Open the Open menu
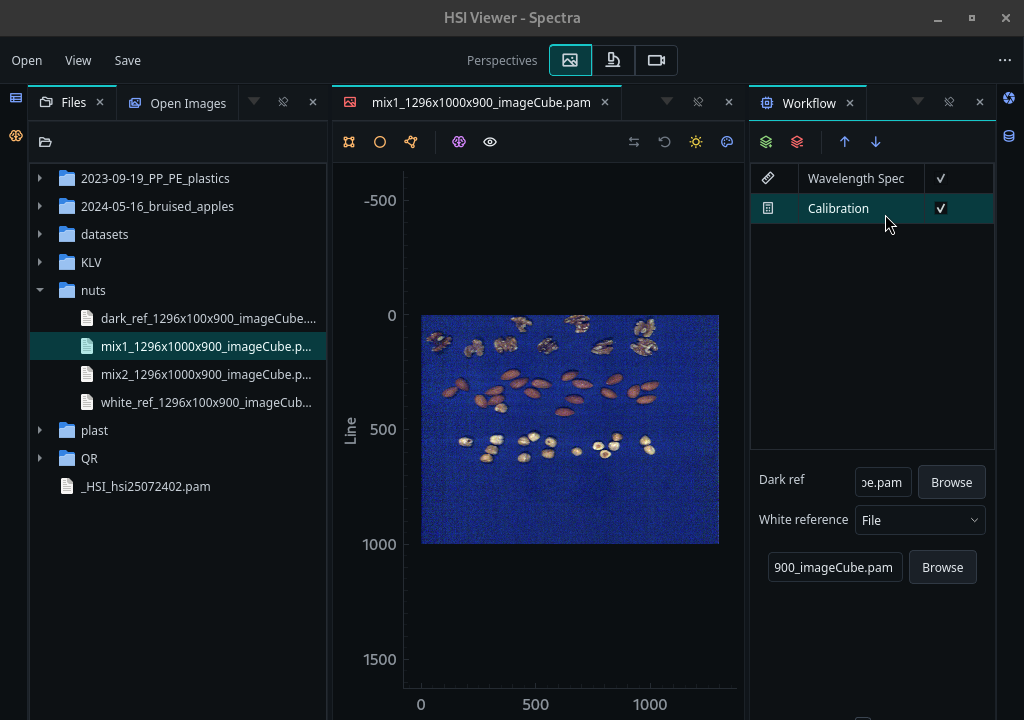The image size is (1024, 720). click(x=27, y=60)
